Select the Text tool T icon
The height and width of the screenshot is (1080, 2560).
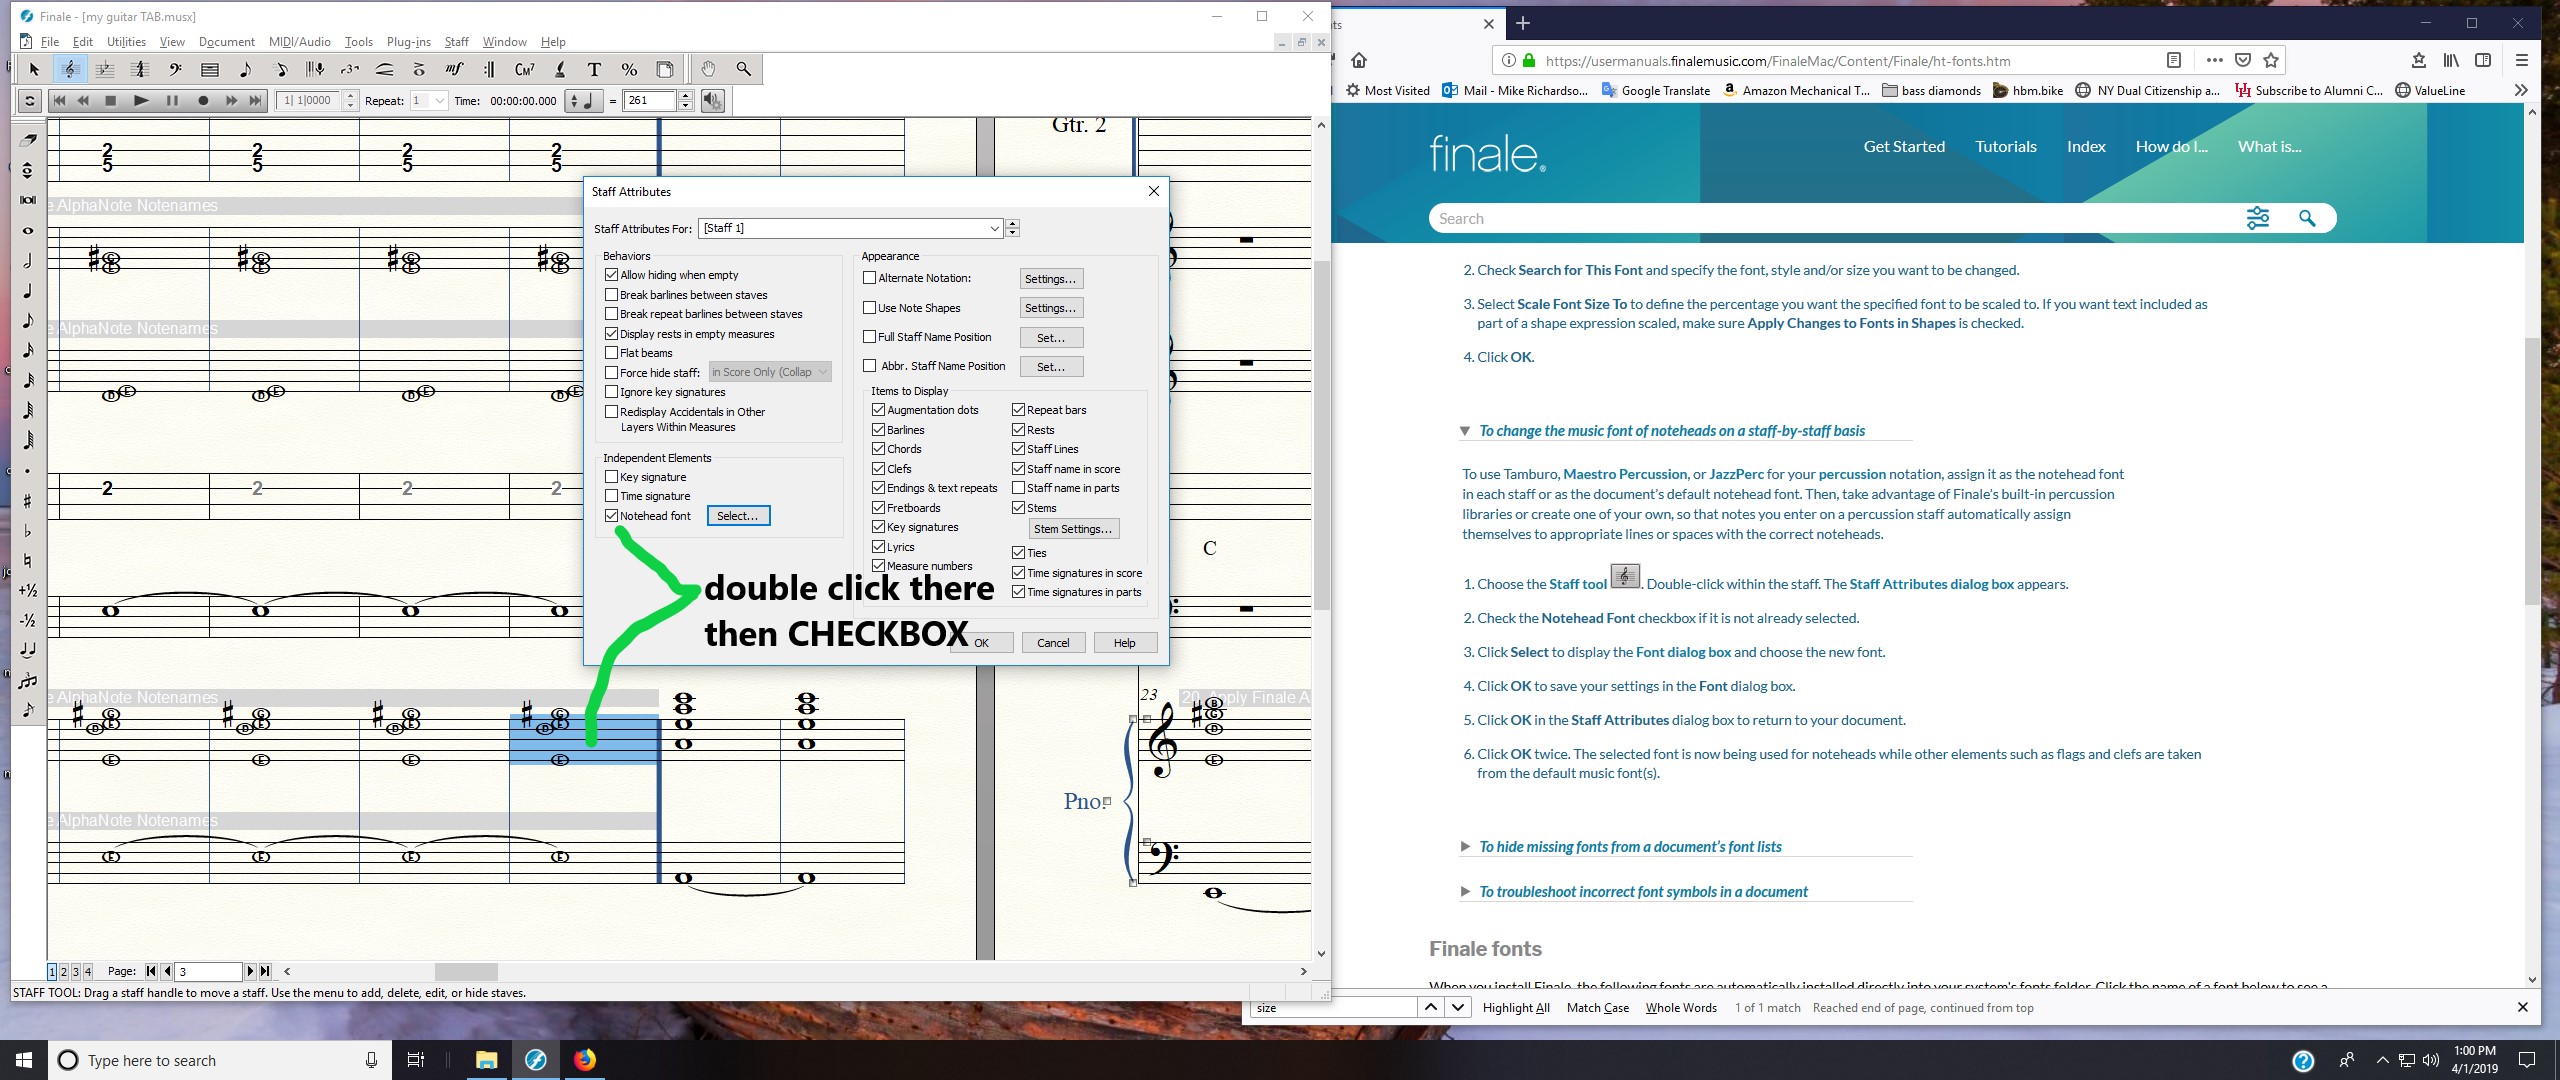point(594,69)
